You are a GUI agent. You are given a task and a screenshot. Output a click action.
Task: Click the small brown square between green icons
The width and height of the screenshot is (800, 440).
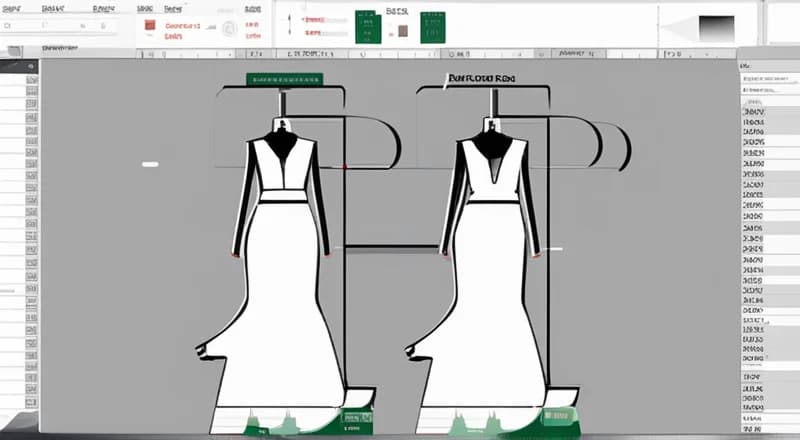[x=402, y=31]
